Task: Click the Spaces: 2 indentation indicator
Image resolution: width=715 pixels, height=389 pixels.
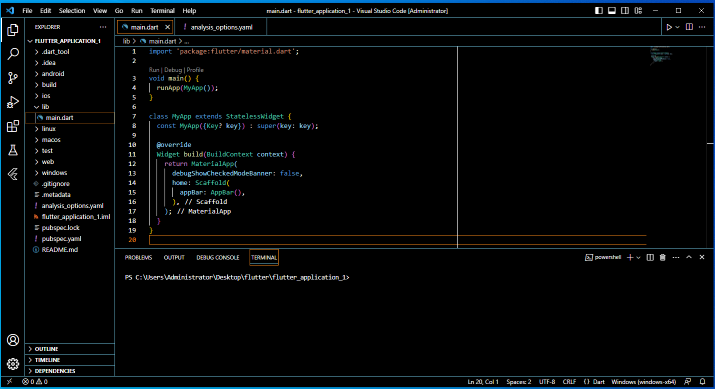Action: [518, 382]
